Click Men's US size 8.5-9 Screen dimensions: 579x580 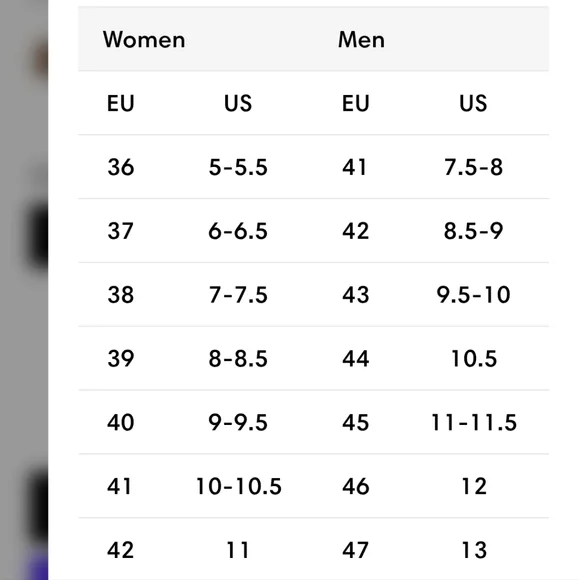click(x=473, y=231)
